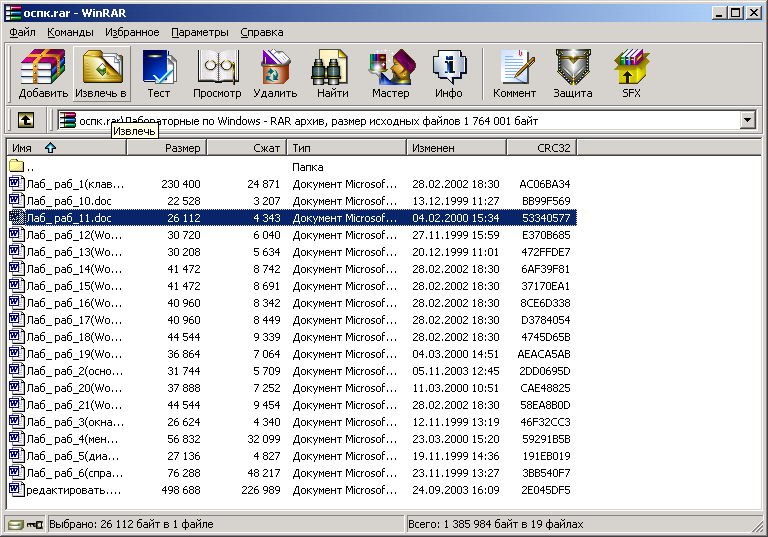
Task: Sort by the CRC32 column header
Action: pyautogui.click(x=542, y=147)
